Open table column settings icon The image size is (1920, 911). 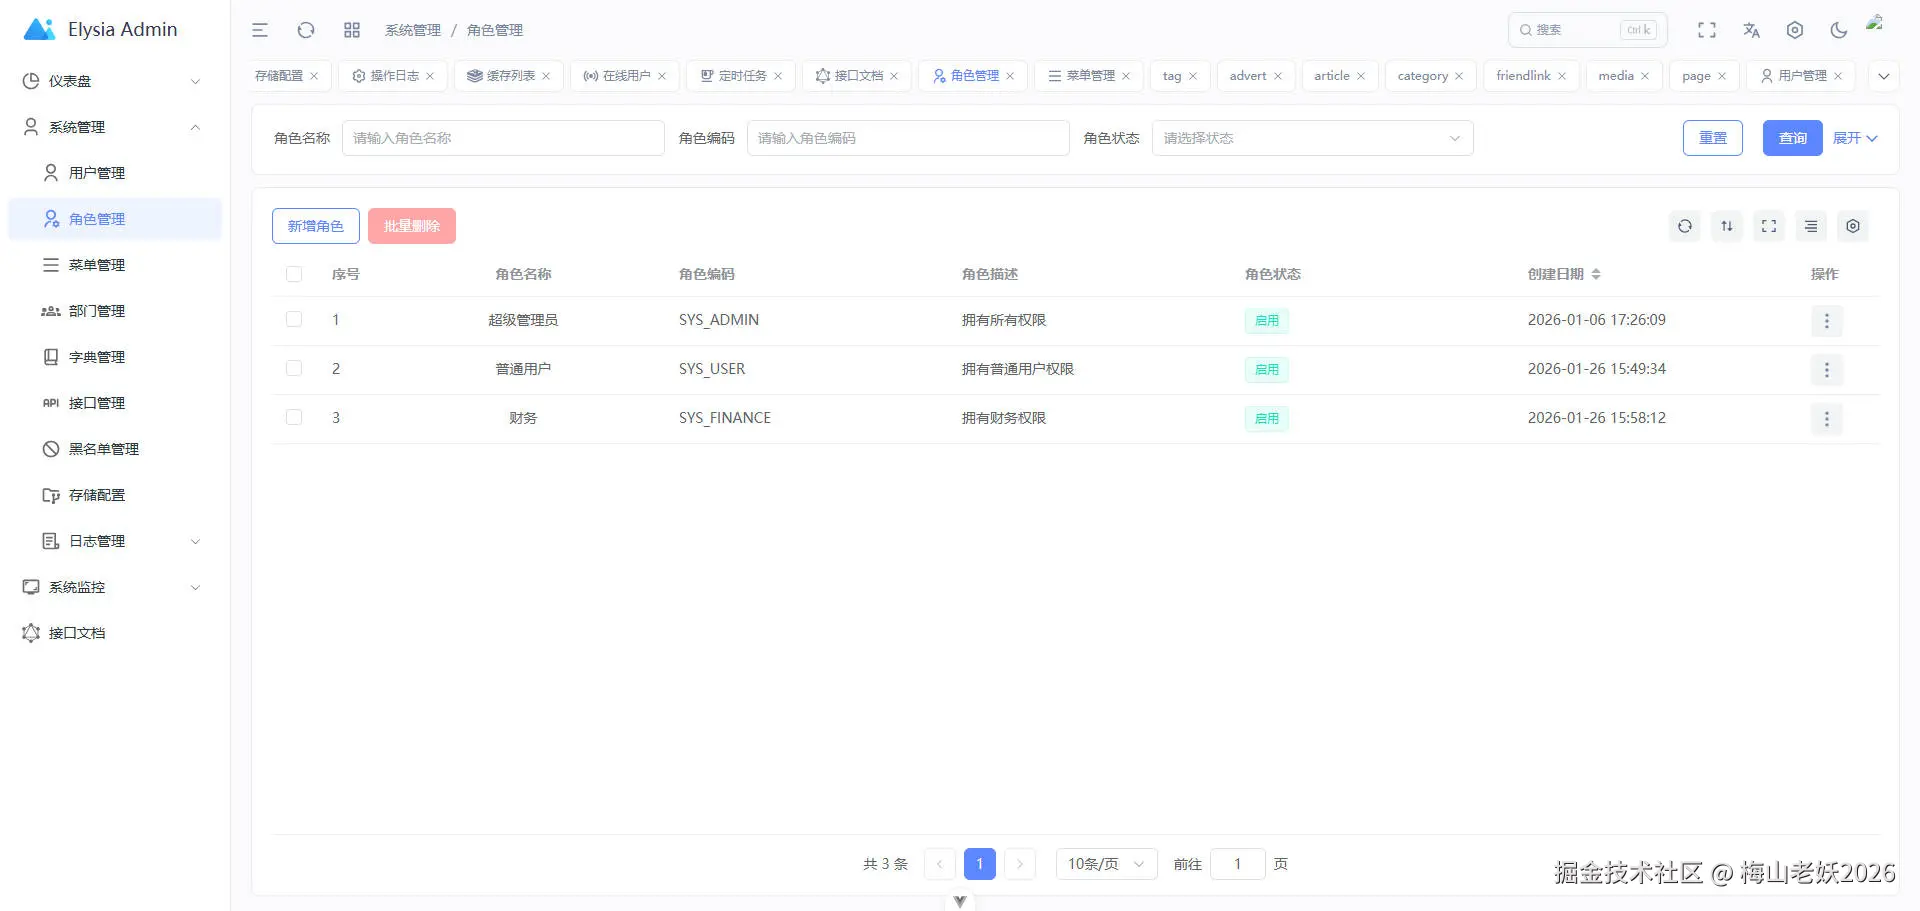click(x=1853, y=226)
